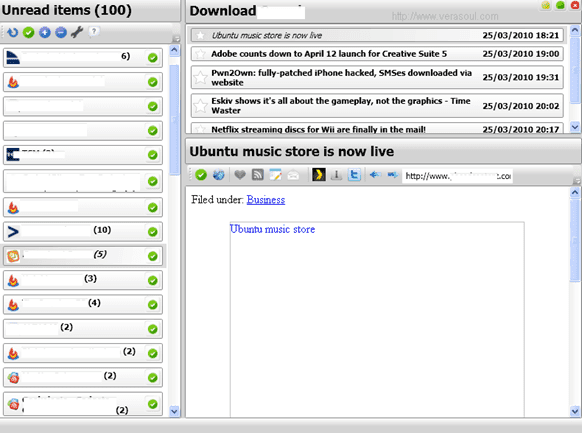Open toolbar overflow options in article toolbar
The width and height of the screenshot is (582, 433).
(x=576, y=181)
